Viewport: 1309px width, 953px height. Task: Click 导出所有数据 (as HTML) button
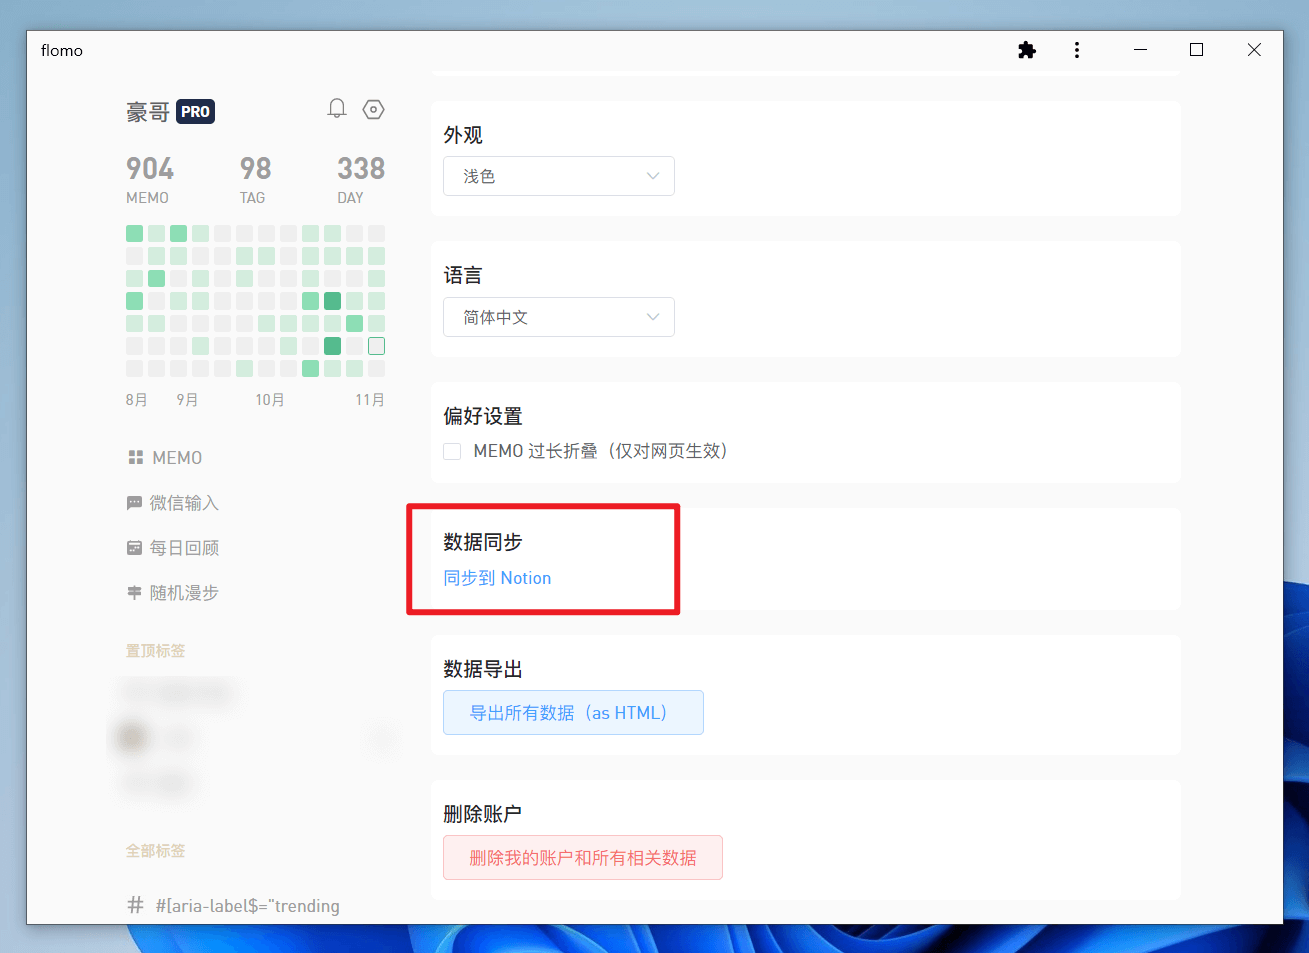[x=573, y=712]
